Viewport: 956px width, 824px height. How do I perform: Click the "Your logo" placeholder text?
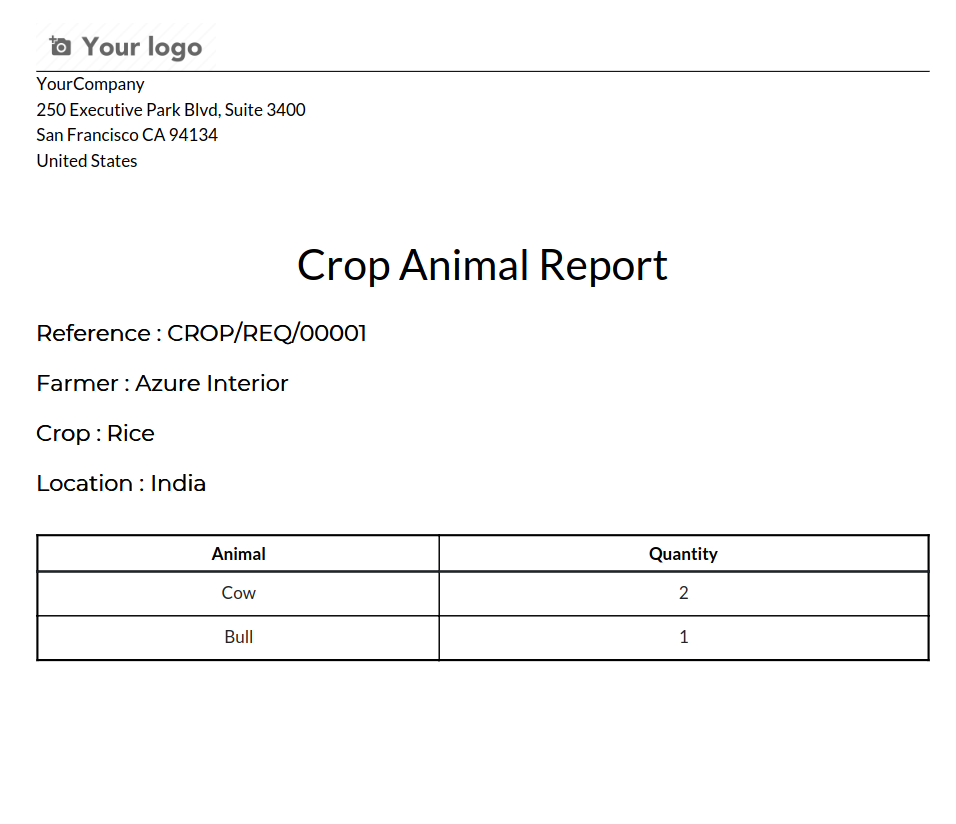[x=141, y=47]
